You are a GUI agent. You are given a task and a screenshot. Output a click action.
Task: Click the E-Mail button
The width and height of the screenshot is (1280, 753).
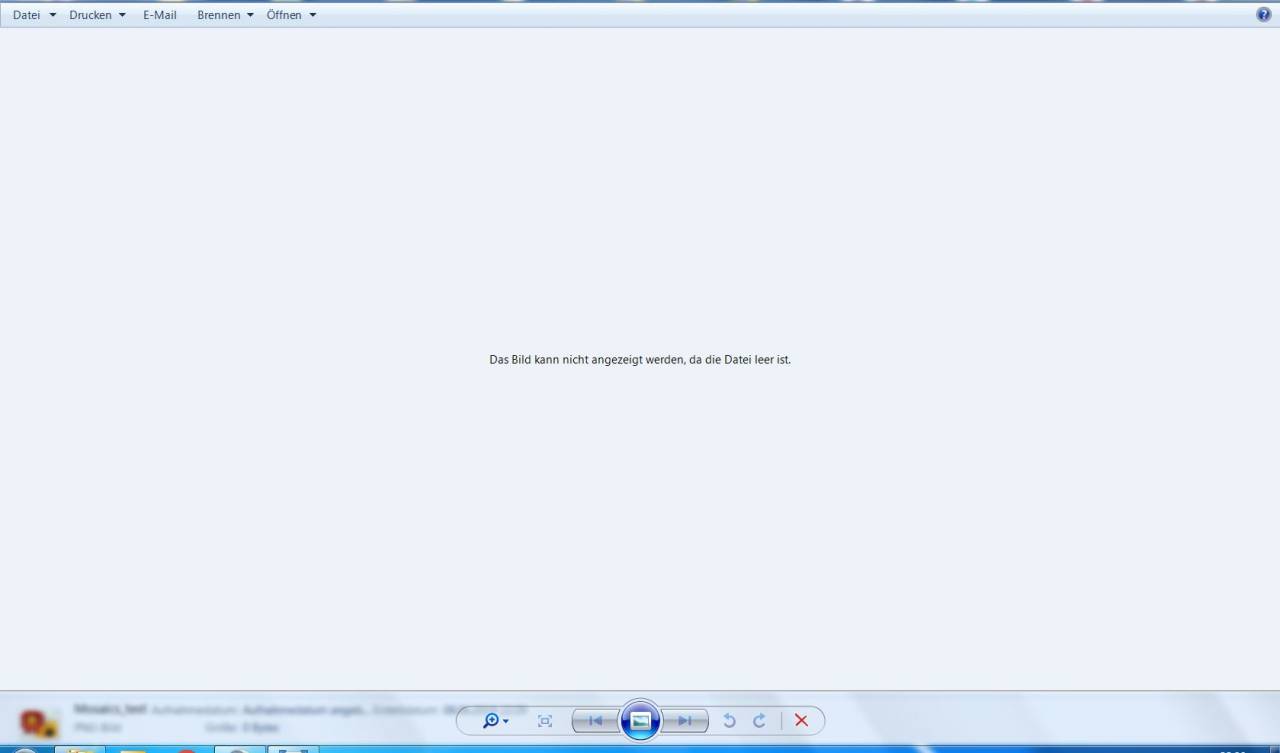[160, 15]
